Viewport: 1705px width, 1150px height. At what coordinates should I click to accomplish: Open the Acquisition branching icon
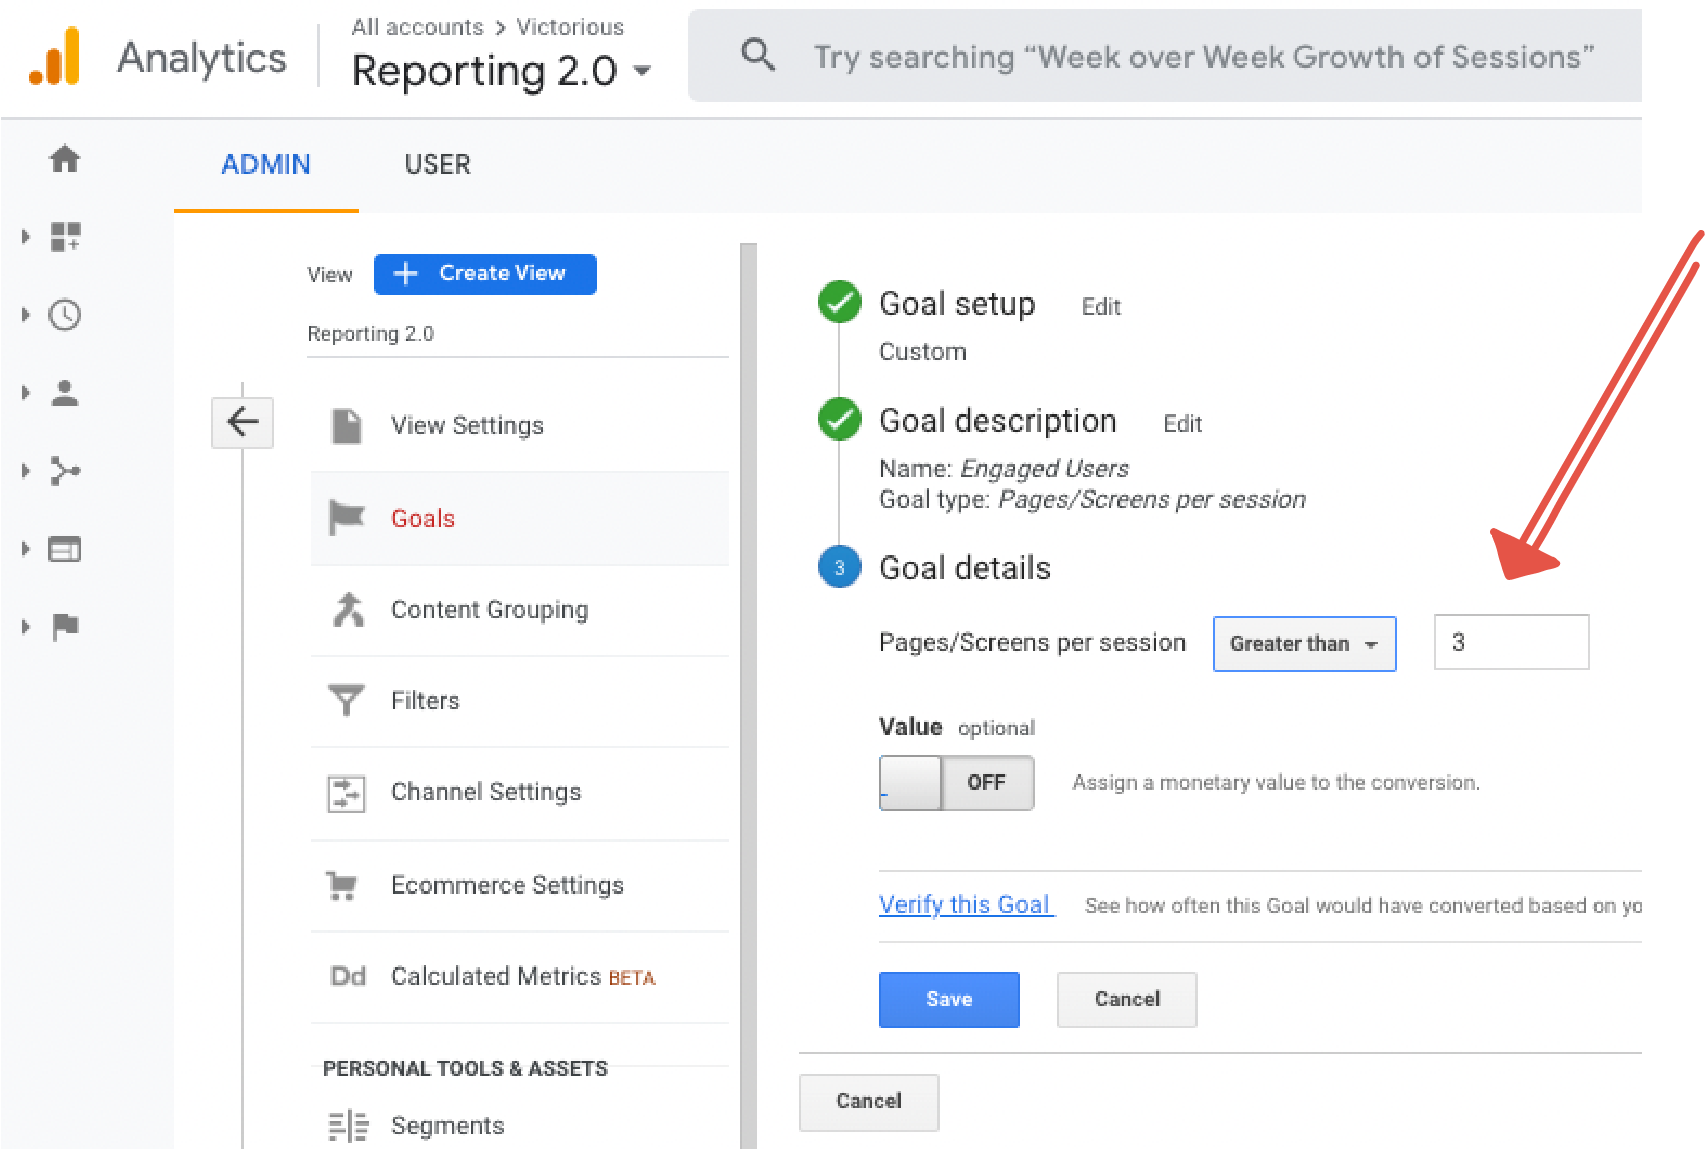pos(65,471)
